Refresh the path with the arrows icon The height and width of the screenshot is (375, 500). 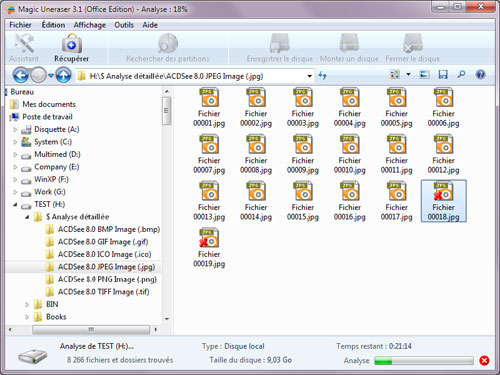click(322, 75)
